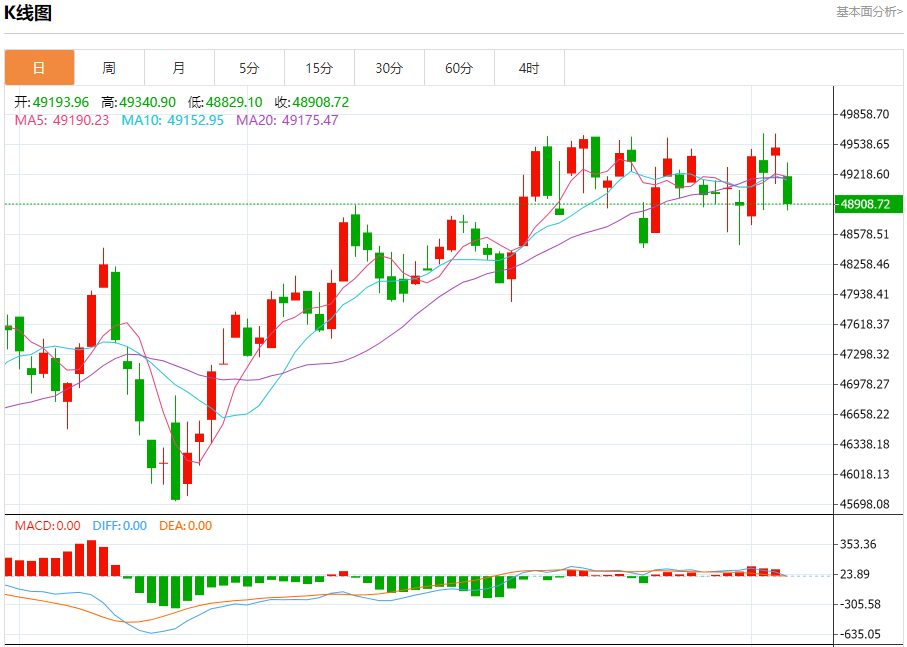Click the 收:48908.72 close price value

click(312, 102)
